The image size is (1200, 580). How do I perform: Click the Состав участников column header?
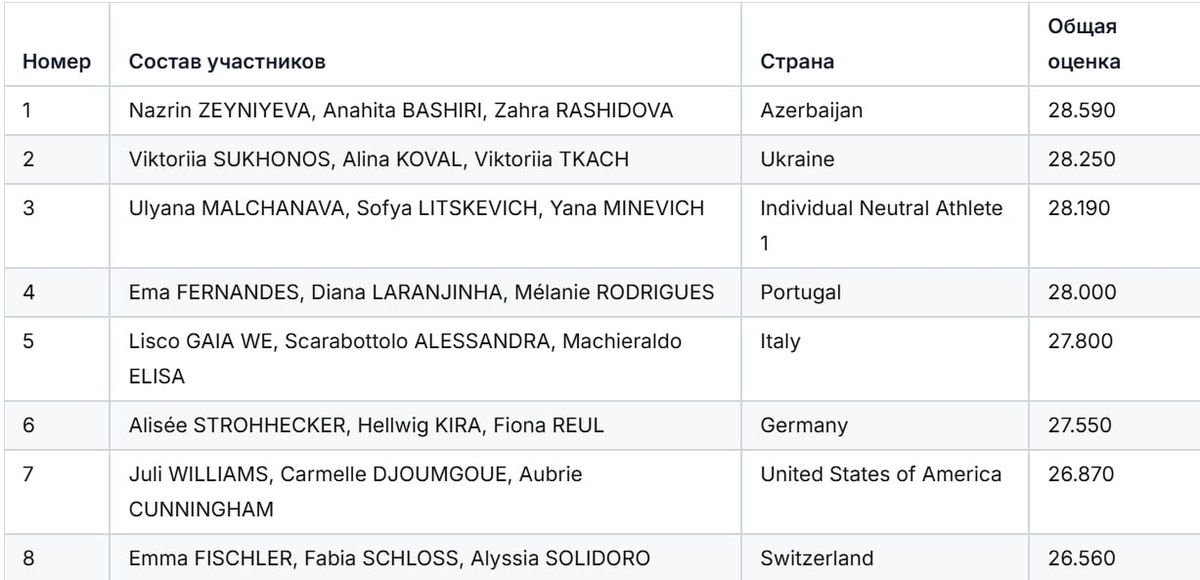[227, 62]
